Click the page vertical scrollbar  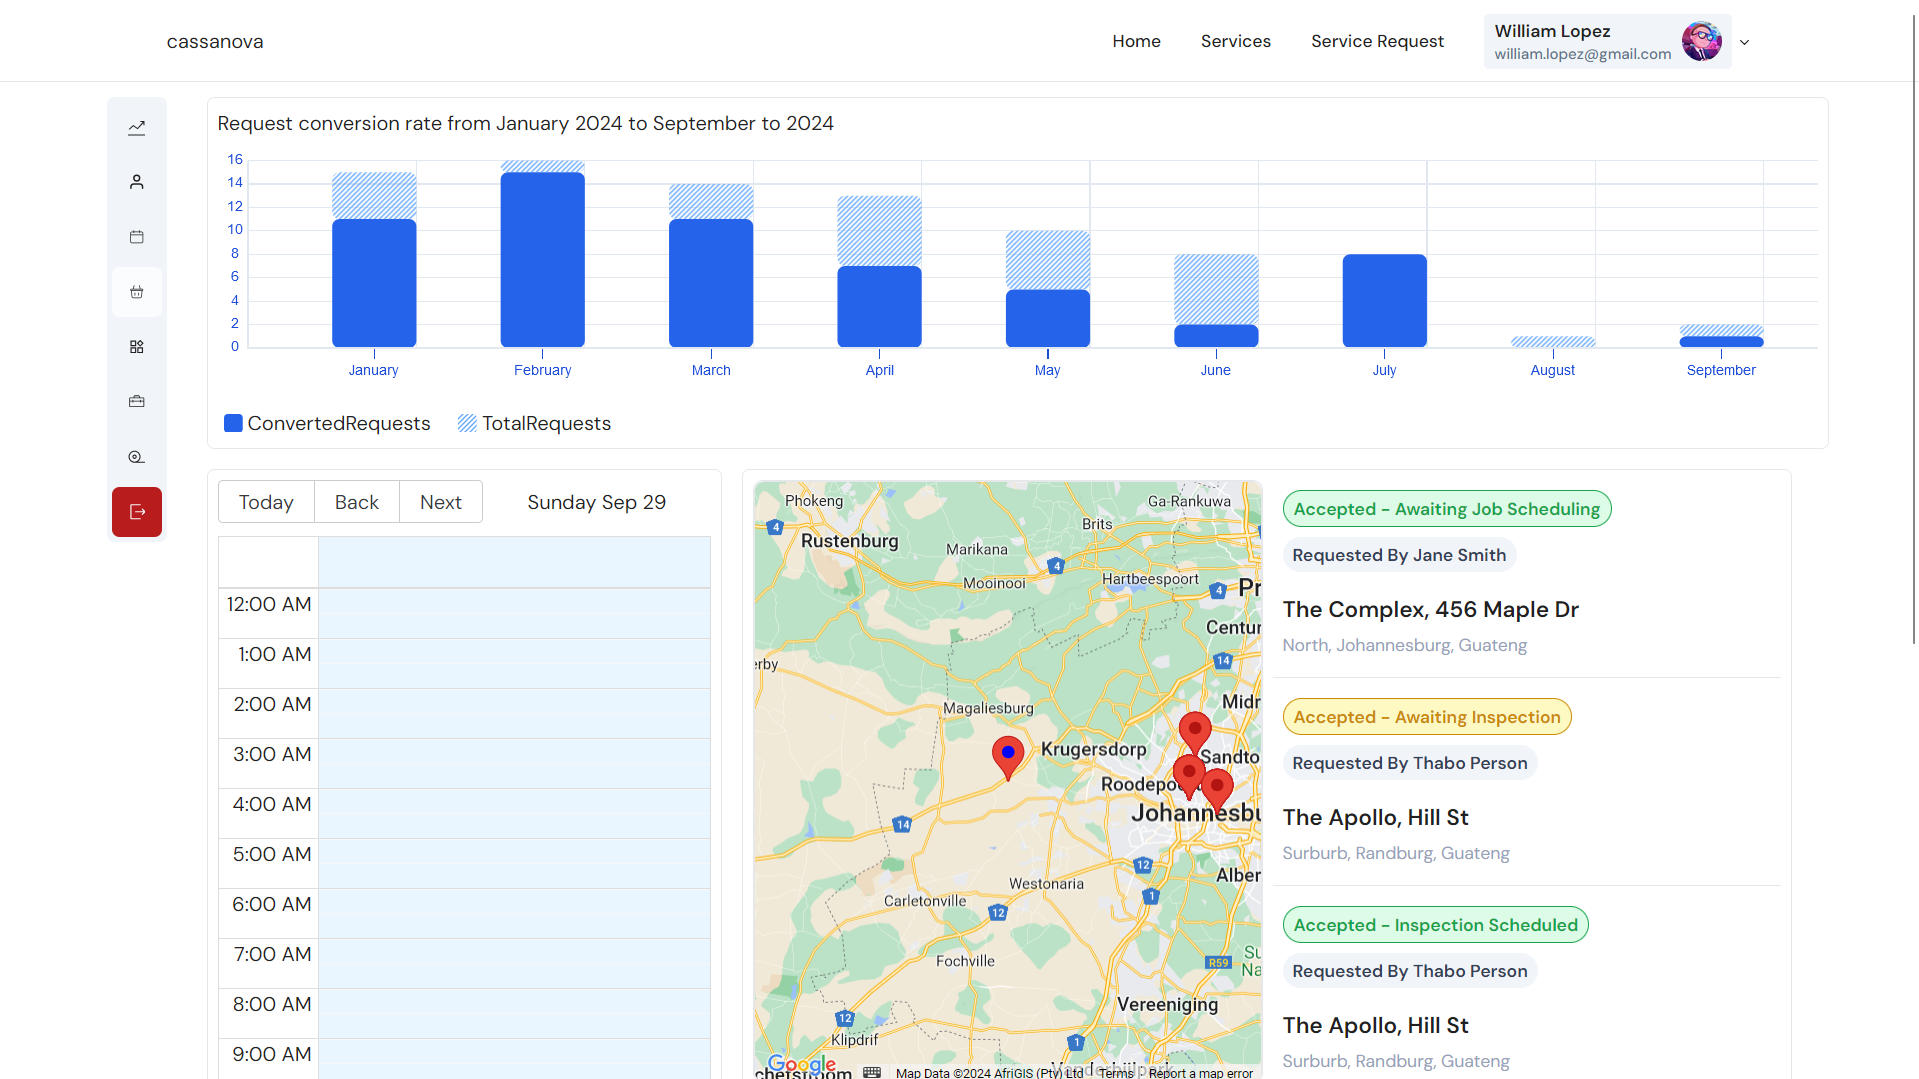1914,330
